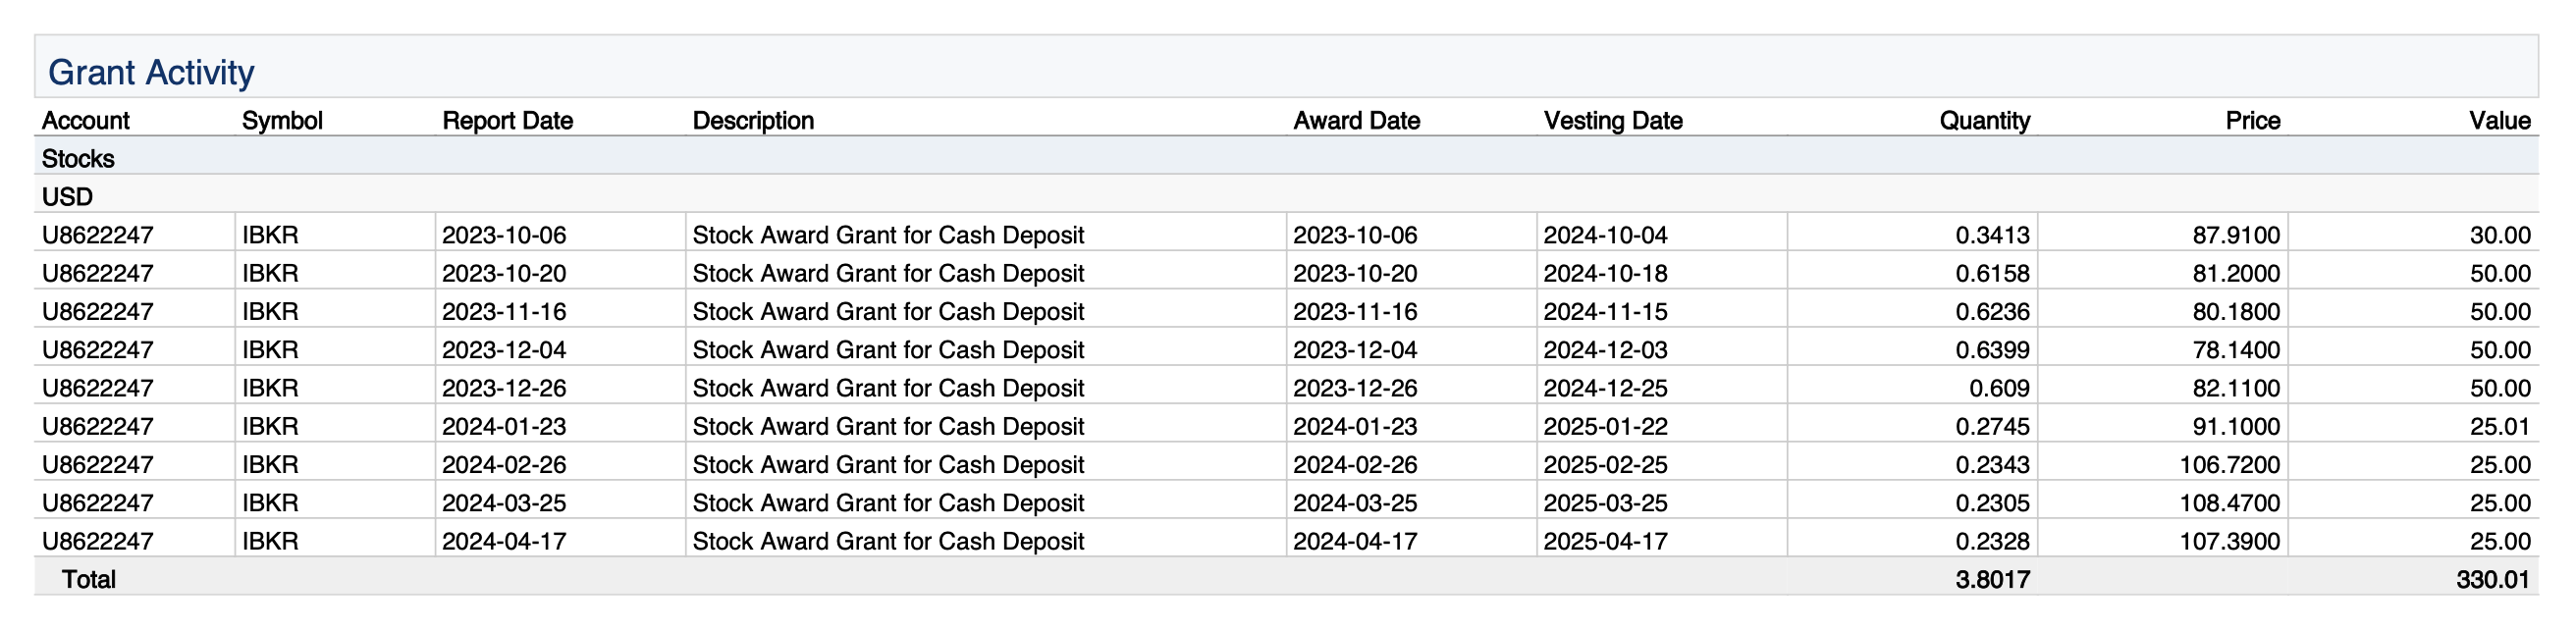Viewport: 2576px width, 632px height.
Task: Click total quantity 3.8017
Action: coord(1992,580)
